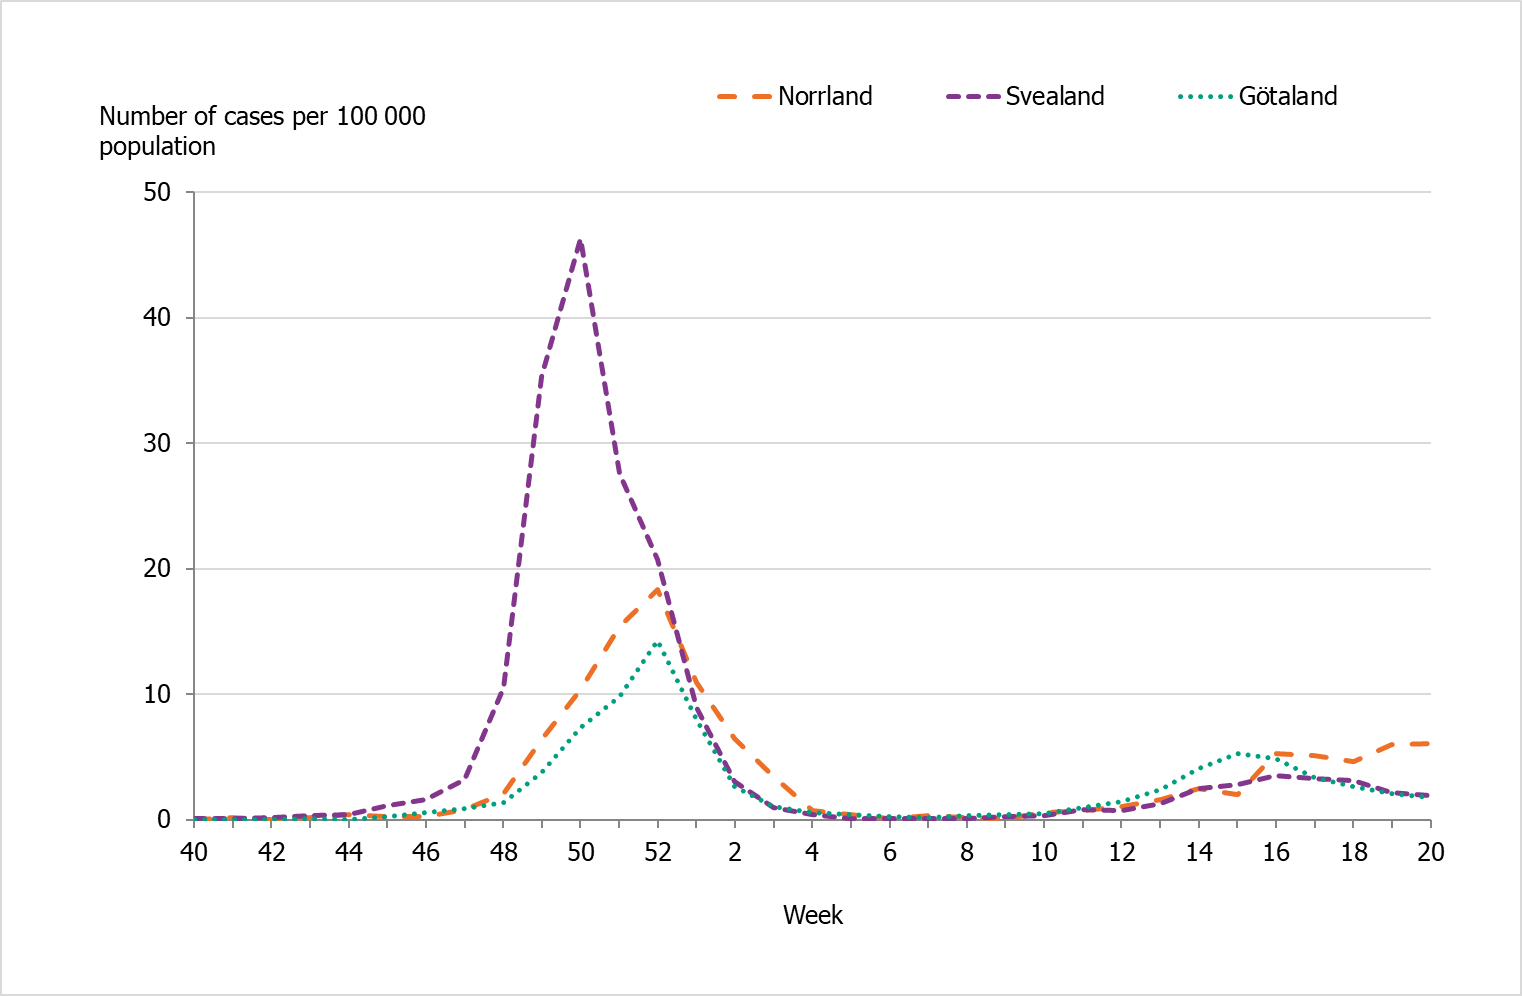The height and width of the screenshot is (996, 1522).
Task: Click the orange Norrland legend line sample
Action: (x=744, y=97)
